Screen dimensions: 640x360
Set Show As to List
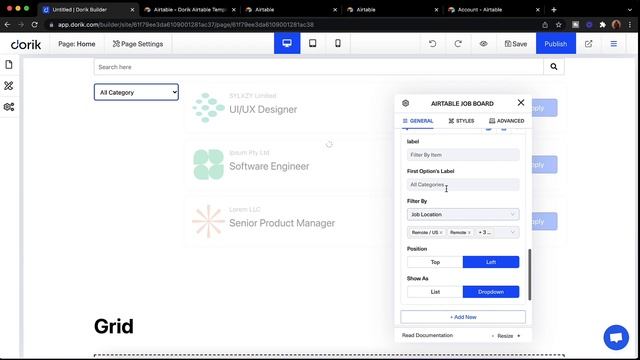(x=435, y=292)
